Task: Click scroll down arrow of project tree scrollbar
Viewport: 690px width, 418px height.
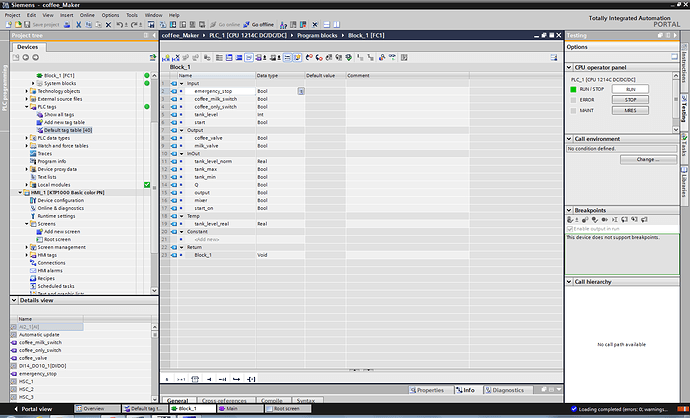Action: (154, 290)
